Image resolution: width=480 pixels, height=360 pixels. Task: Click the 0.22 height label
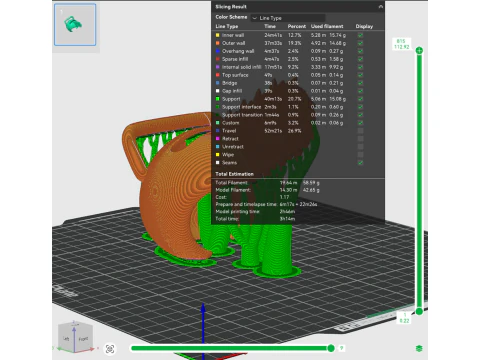[x=404, y=321]
